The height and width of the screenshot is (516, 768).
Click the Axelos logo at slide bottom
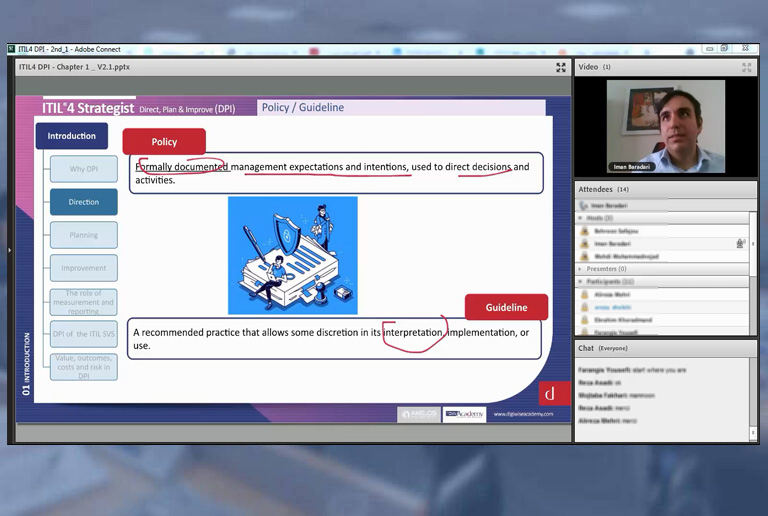pos(418,414)
